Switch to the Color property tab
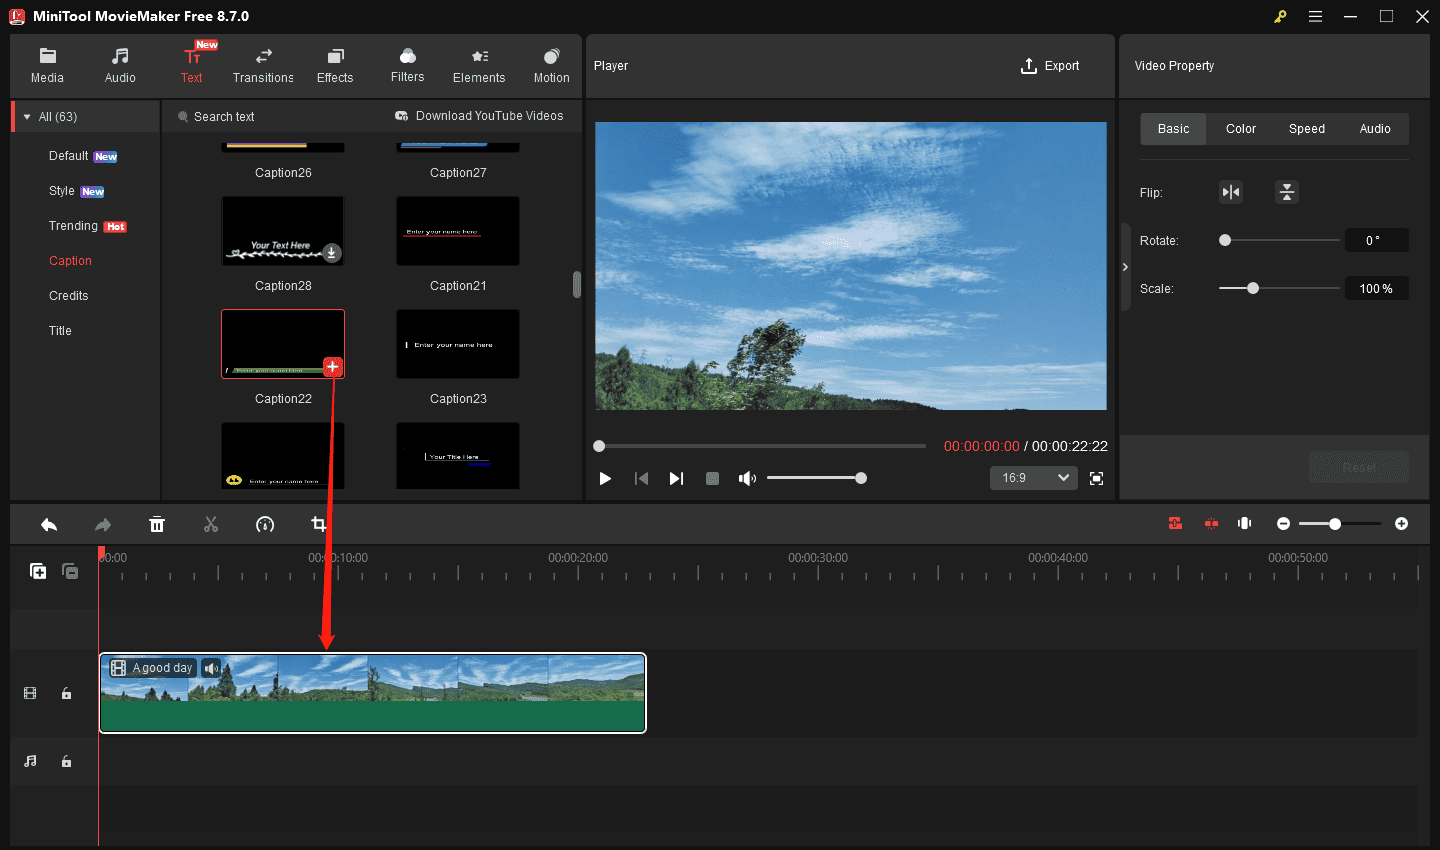The width and height of the screenshot is (1440, 850). click(1241, 129)
